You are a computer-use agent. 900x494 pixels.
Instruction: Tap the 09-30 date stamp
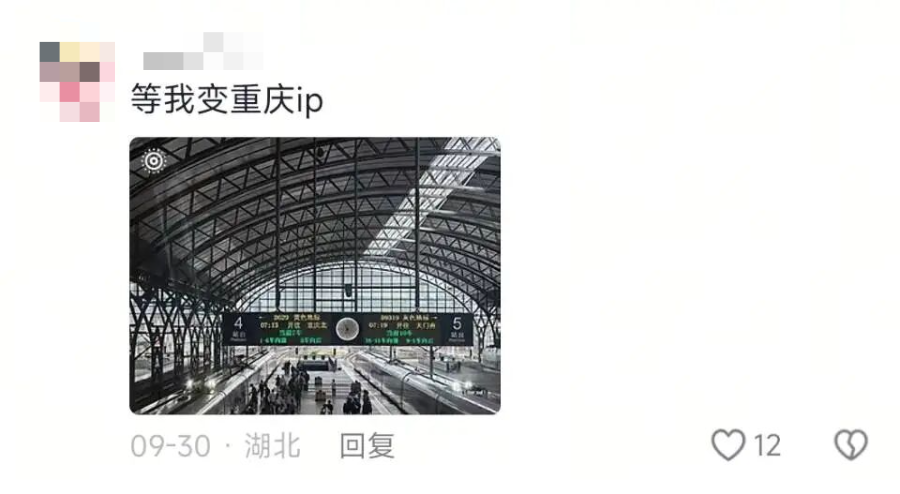[170, 446]
